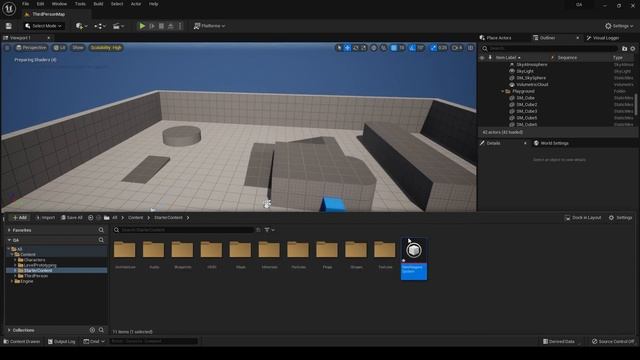Open the Build menu

[98, 4]
